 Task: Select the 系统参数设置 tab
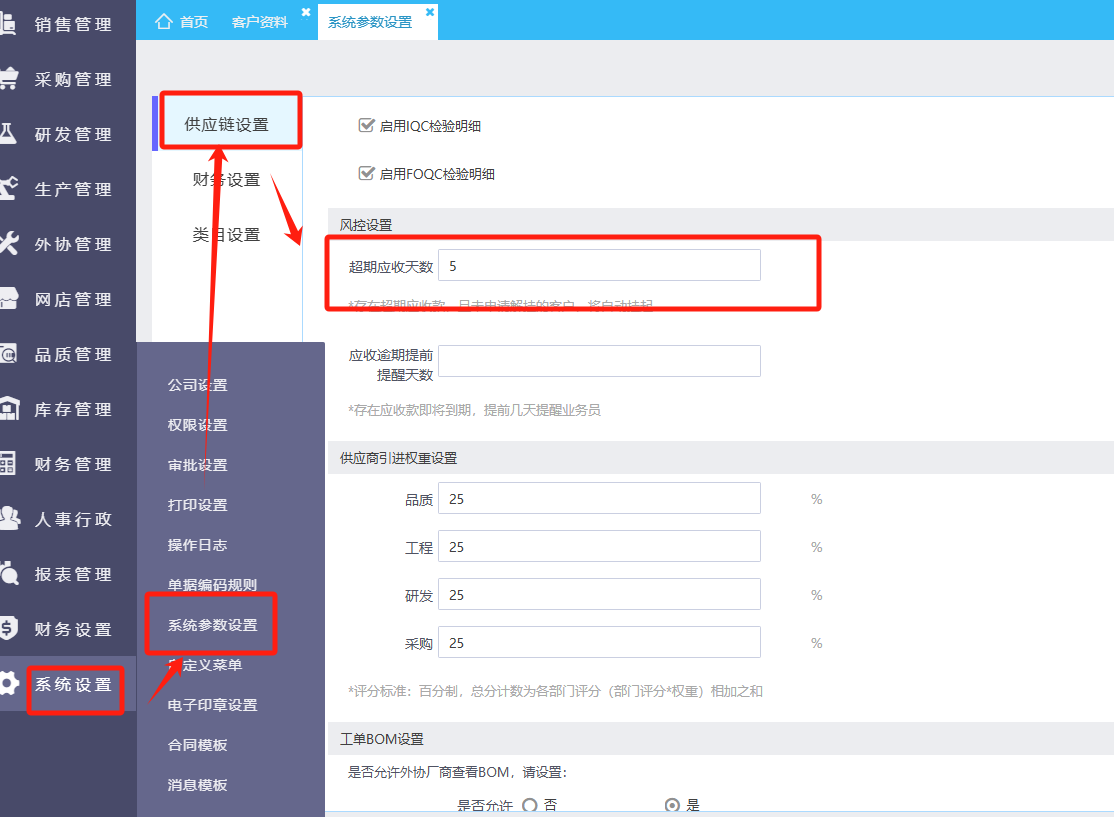pos(369,22)
